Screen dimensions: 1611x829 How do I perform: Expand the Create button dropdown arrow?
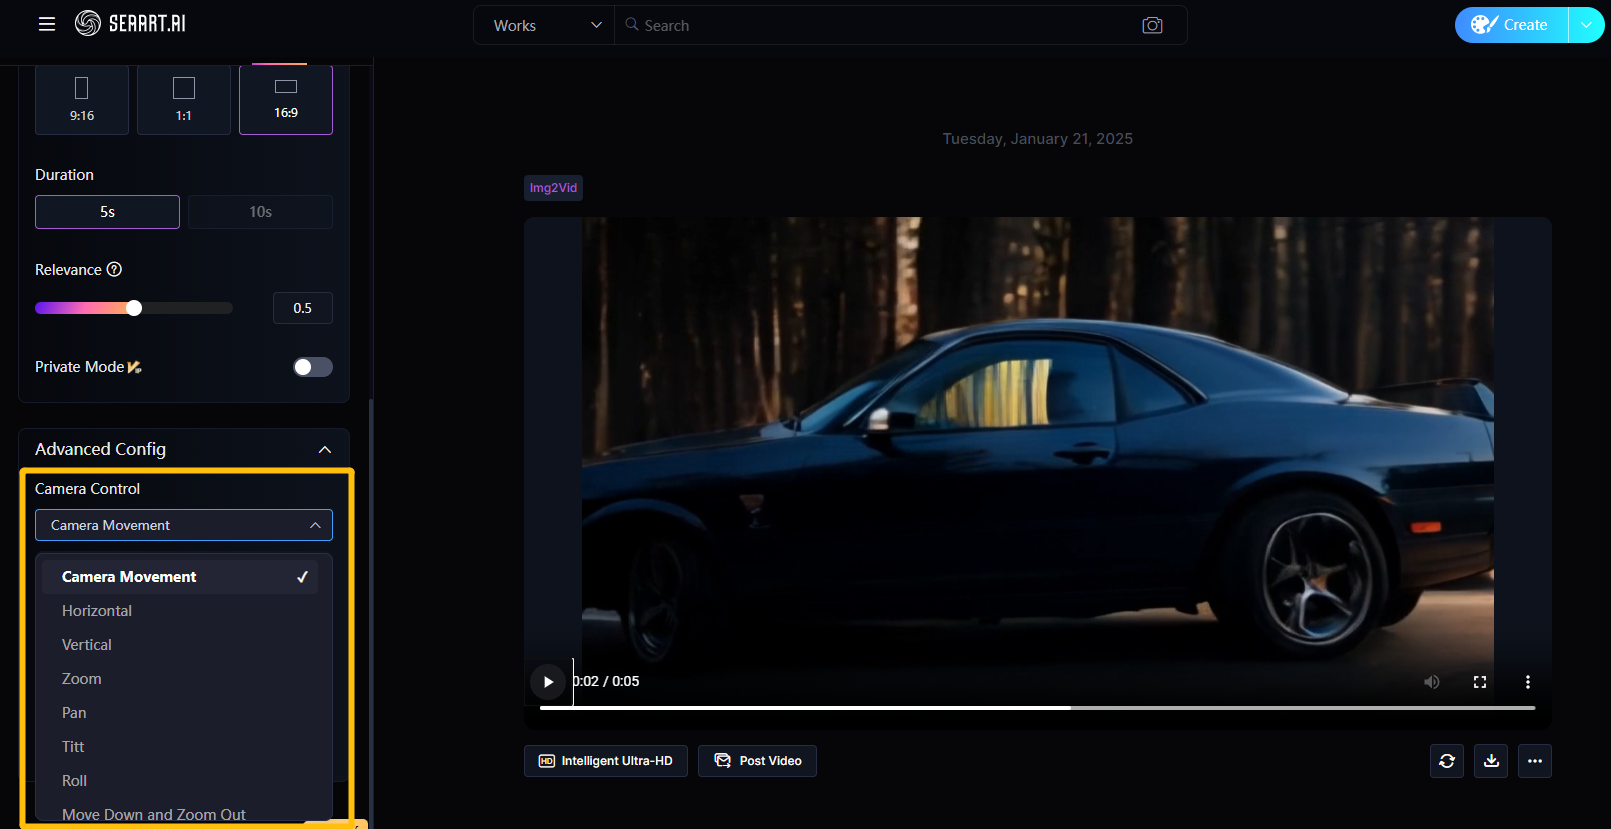pyautogui.click(x=1586, y=25)
